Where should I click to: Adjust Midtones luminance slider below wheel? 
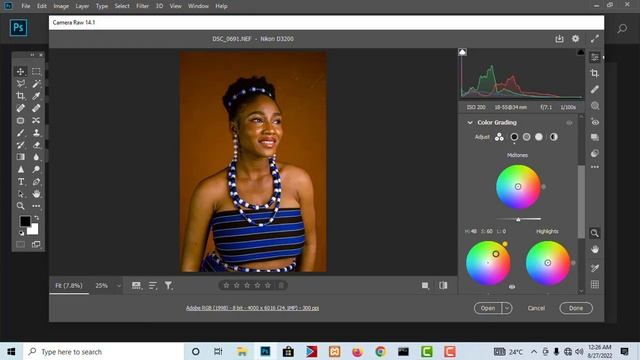click(x=518, y=219)
